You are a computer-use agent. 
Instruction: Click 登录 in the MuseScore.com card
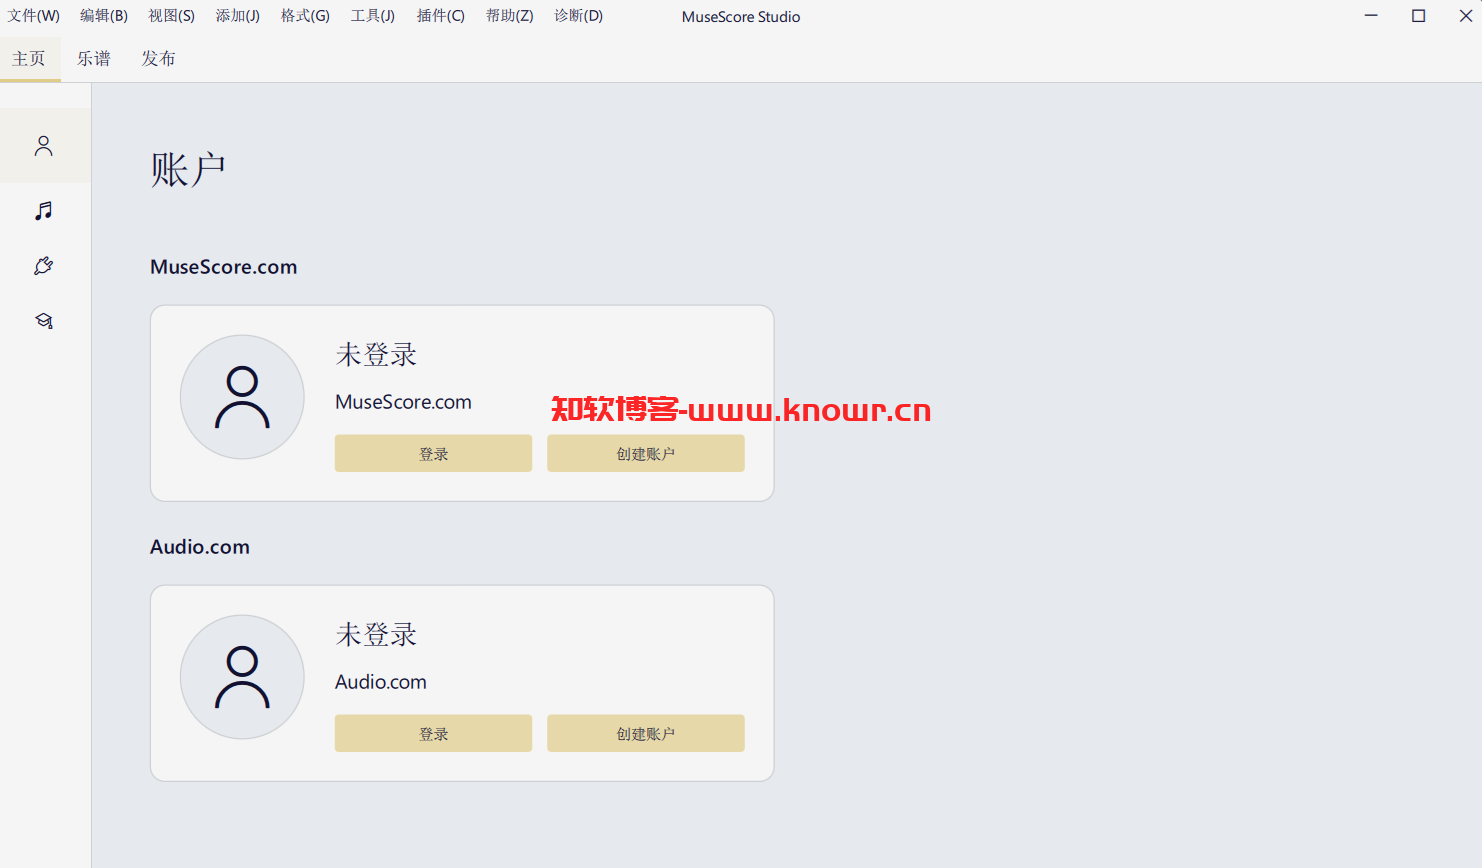pyautogui.click(x=433, y=454)
